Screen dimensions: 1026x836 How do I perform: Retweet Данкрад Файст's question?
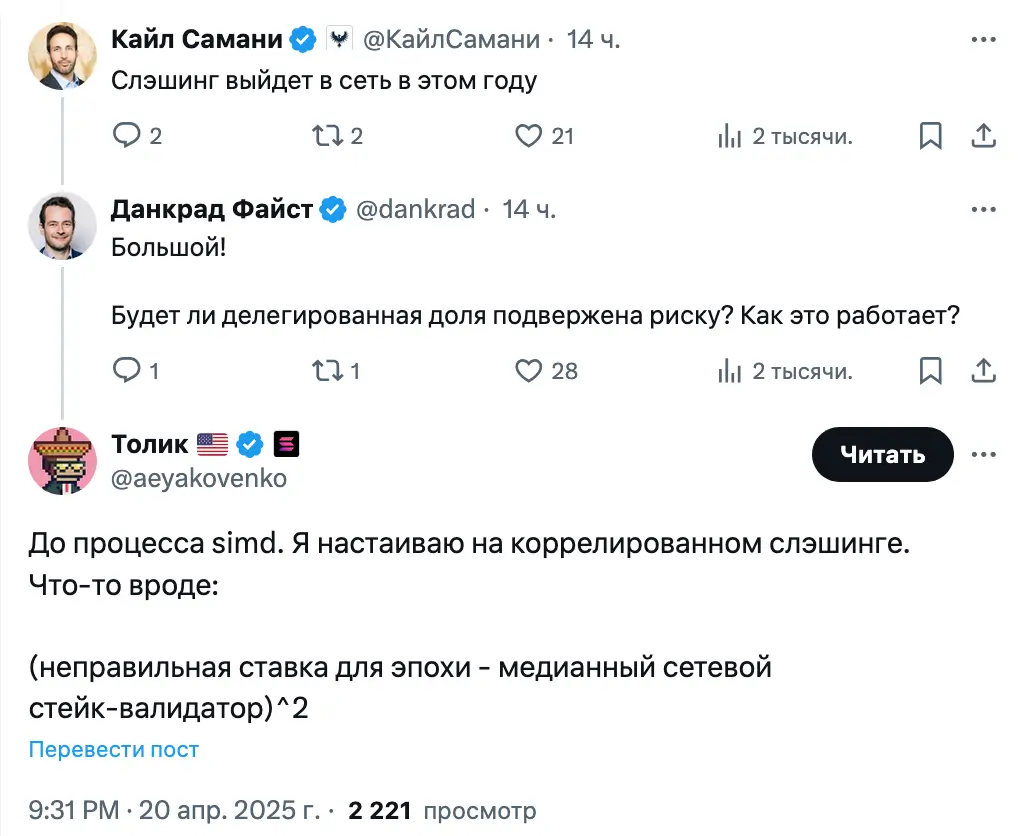[x=329, y=371]
